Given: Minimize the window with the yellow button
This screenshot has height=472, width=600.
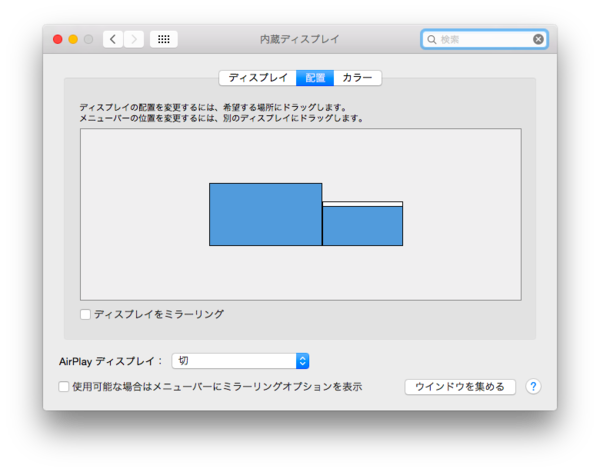Looking at the screenshot, I should point(73,39).
